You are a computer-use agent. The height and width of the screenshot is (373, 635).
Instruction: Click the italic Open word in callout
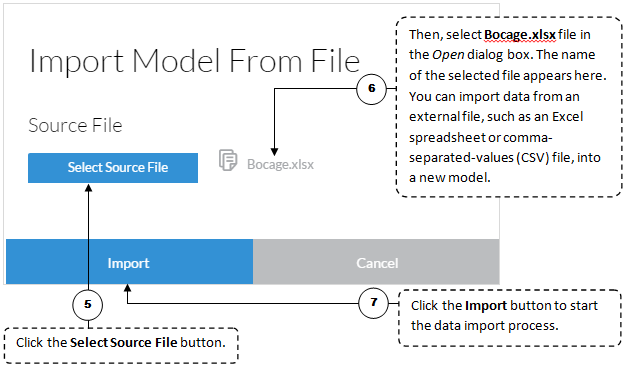pos(448,55)
